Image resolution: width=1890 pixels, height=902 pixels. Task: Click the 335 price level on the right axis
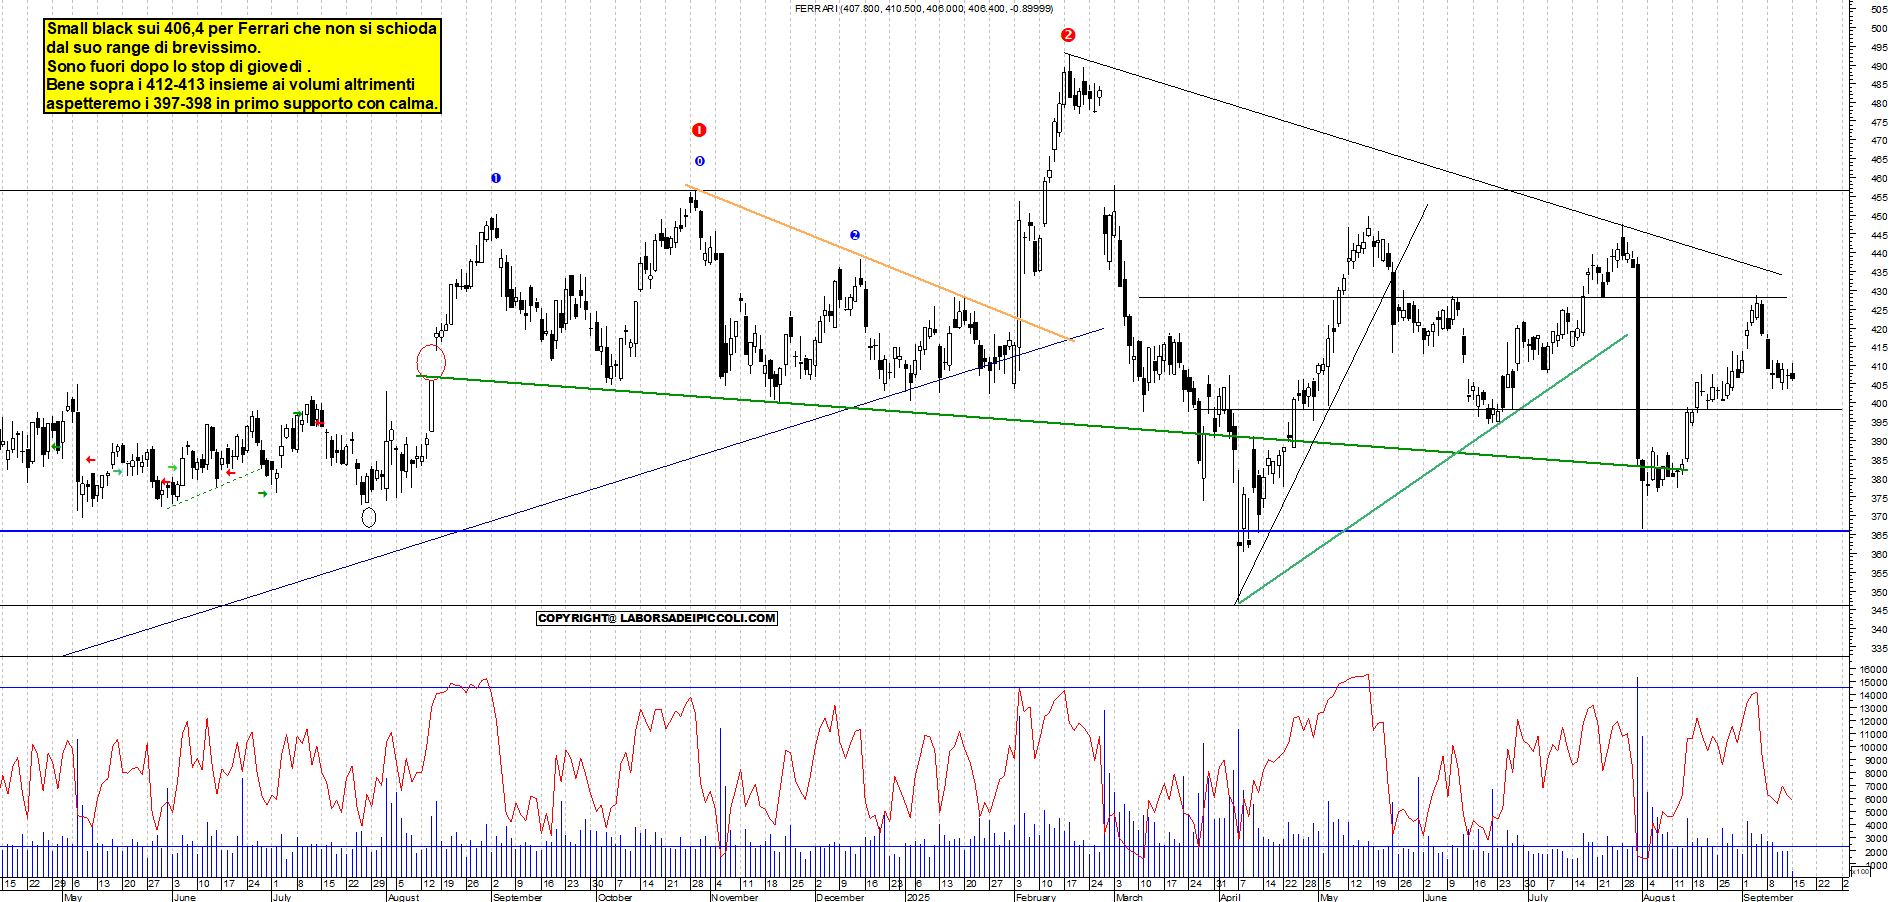1878,648
